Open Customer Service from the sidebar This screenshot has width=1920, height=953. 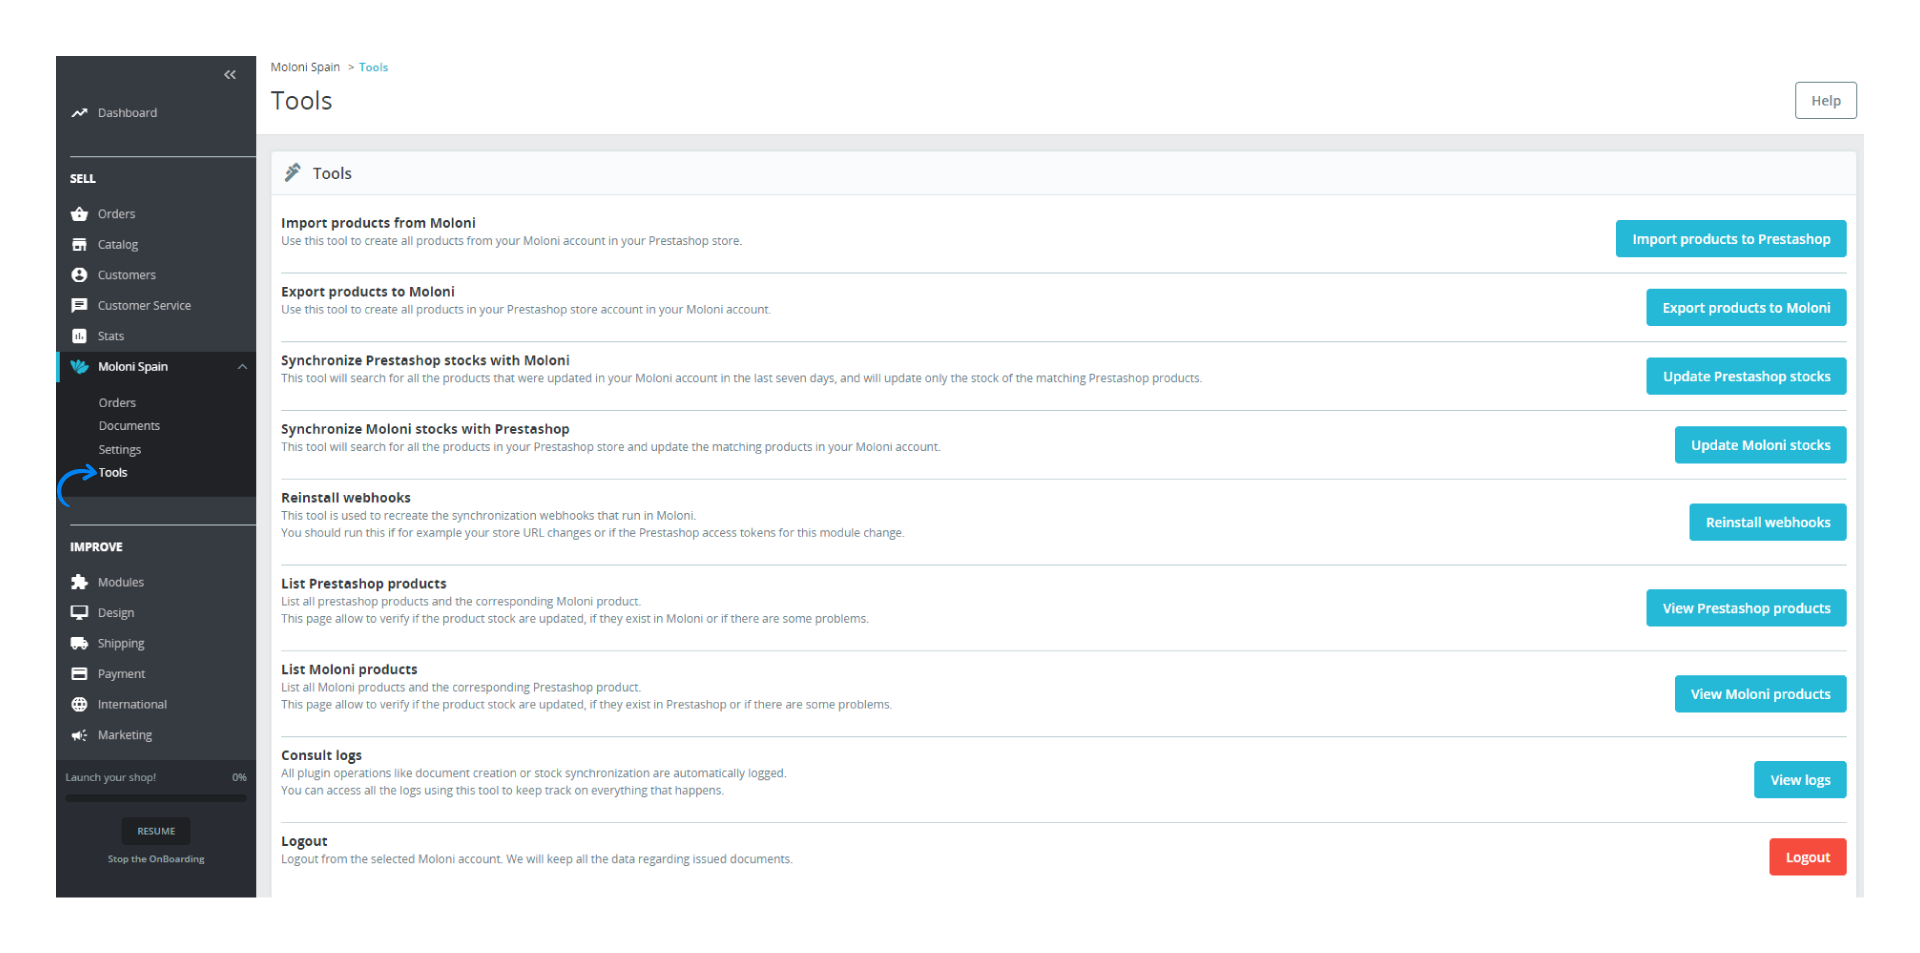point(80,305)
